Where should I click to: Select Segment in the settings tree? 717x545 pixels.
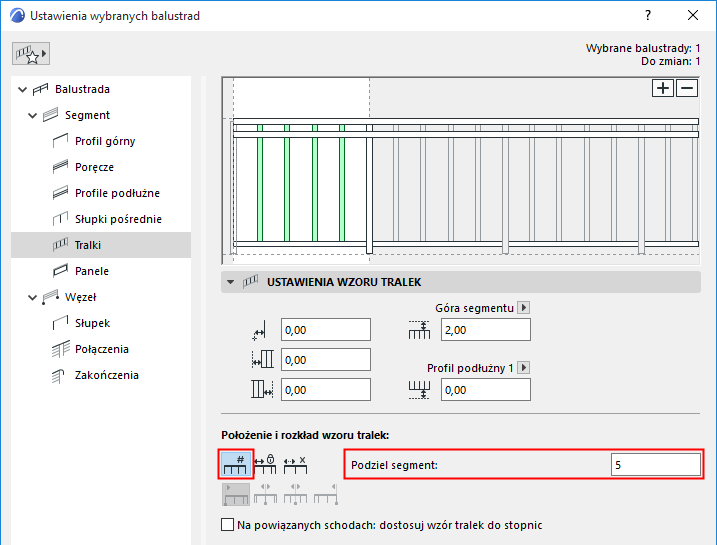87,115
